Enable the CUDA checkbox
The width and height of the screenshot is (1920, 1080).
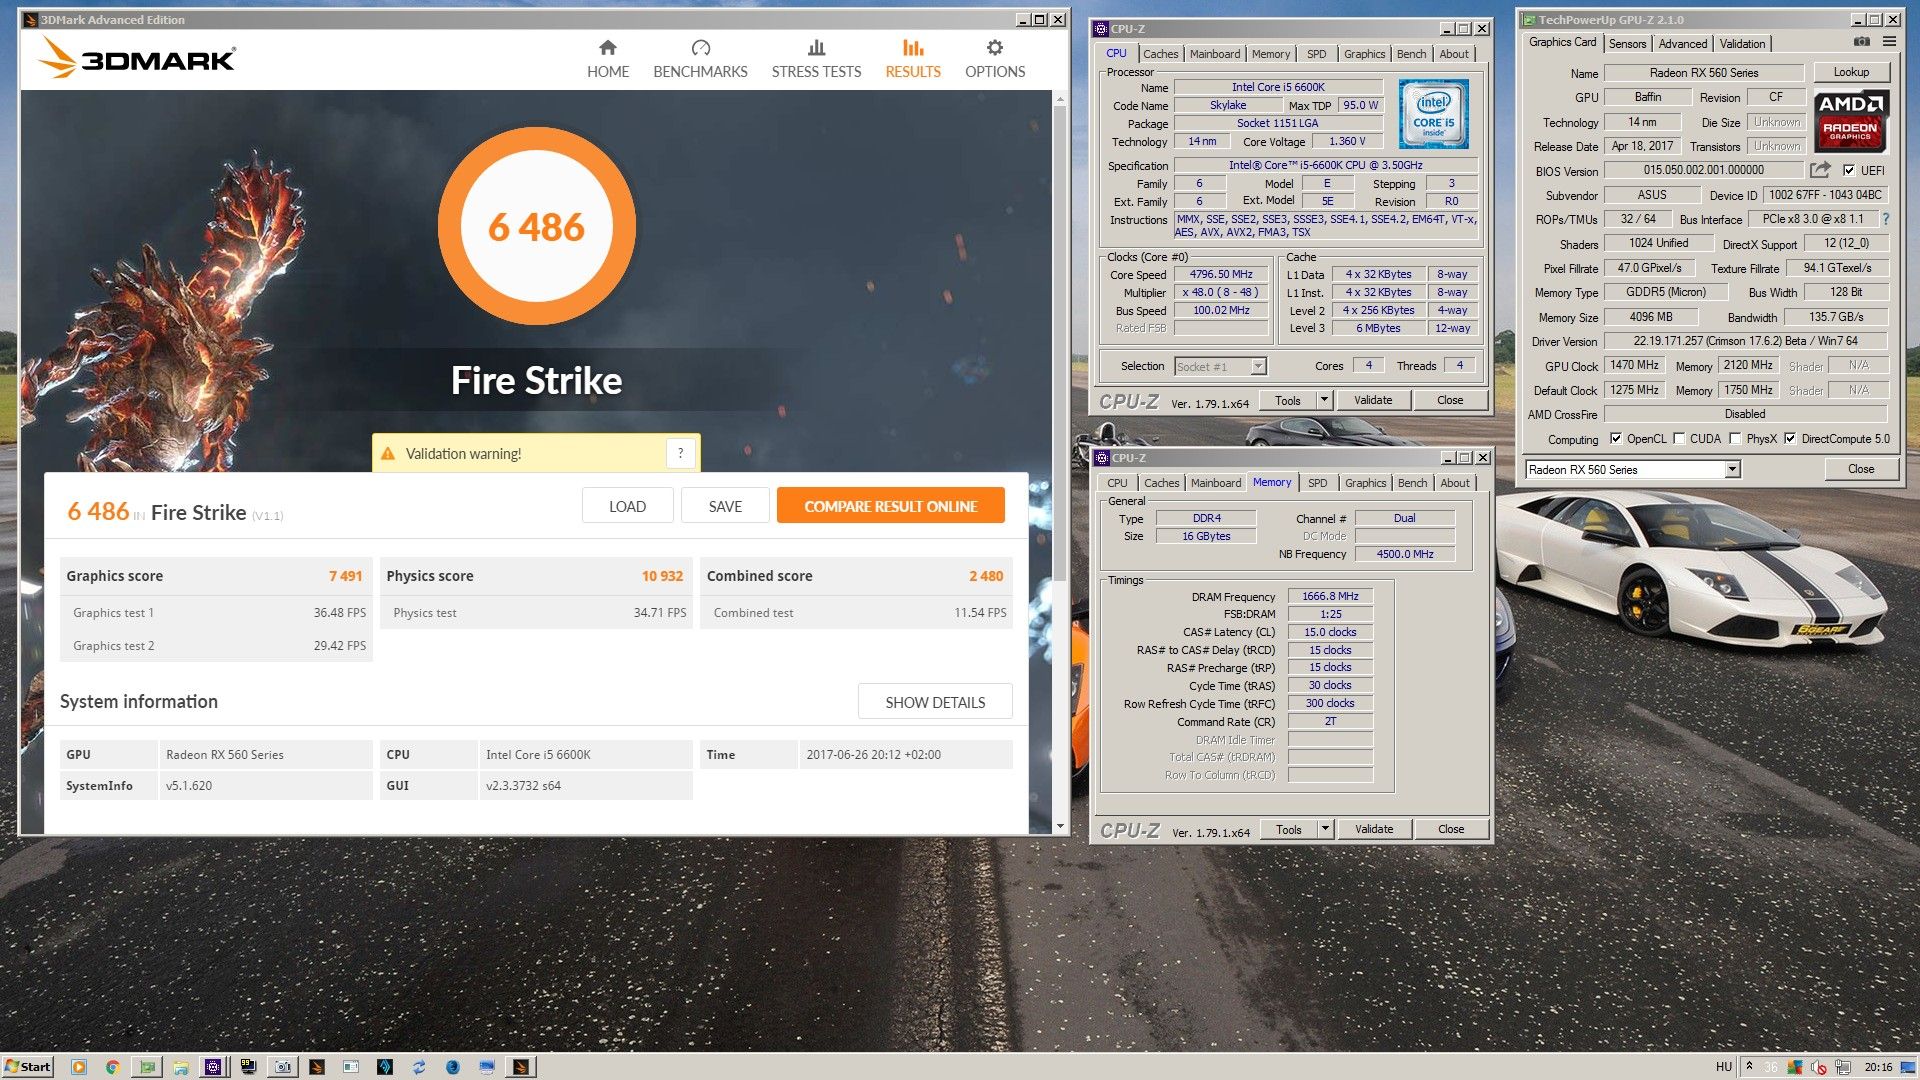[1679, 439]
